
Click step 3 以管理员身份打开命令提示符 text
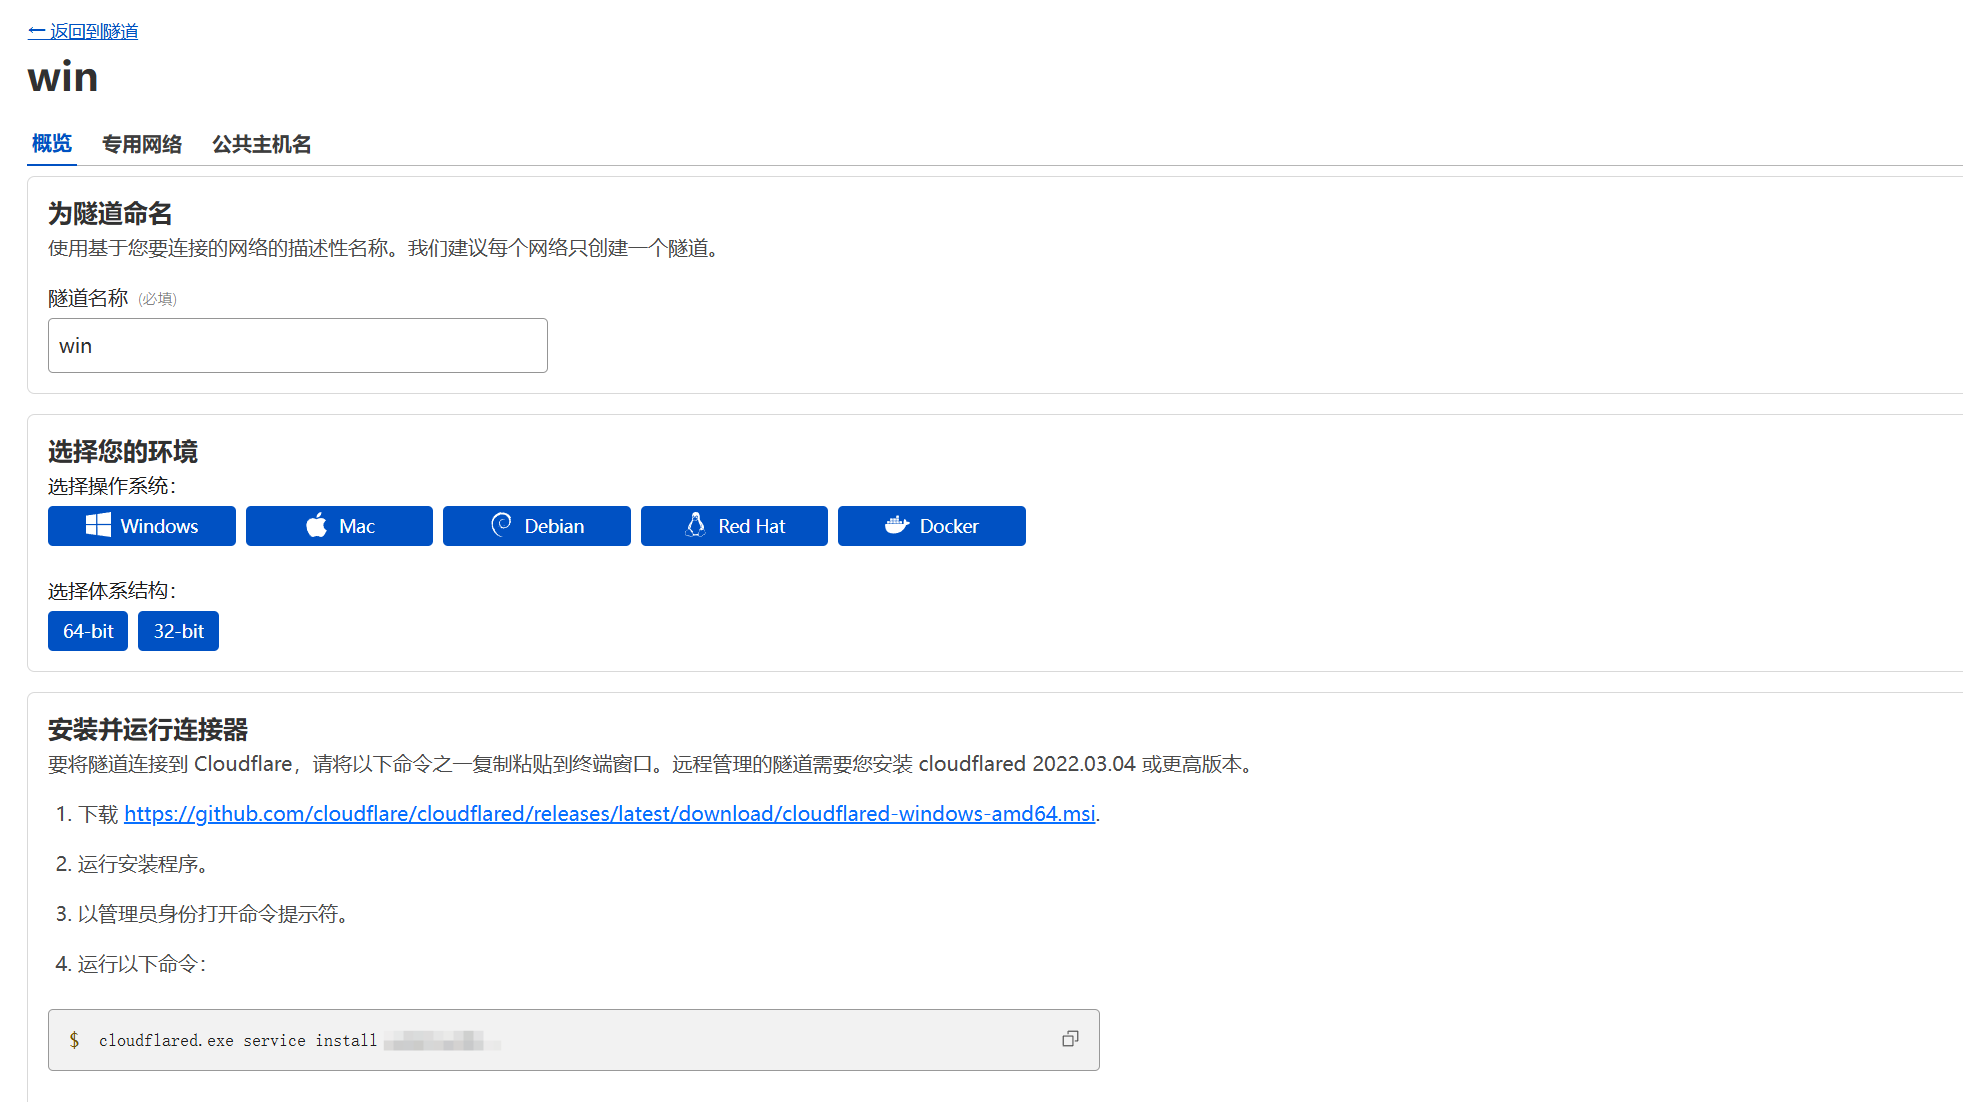[213, 914]
